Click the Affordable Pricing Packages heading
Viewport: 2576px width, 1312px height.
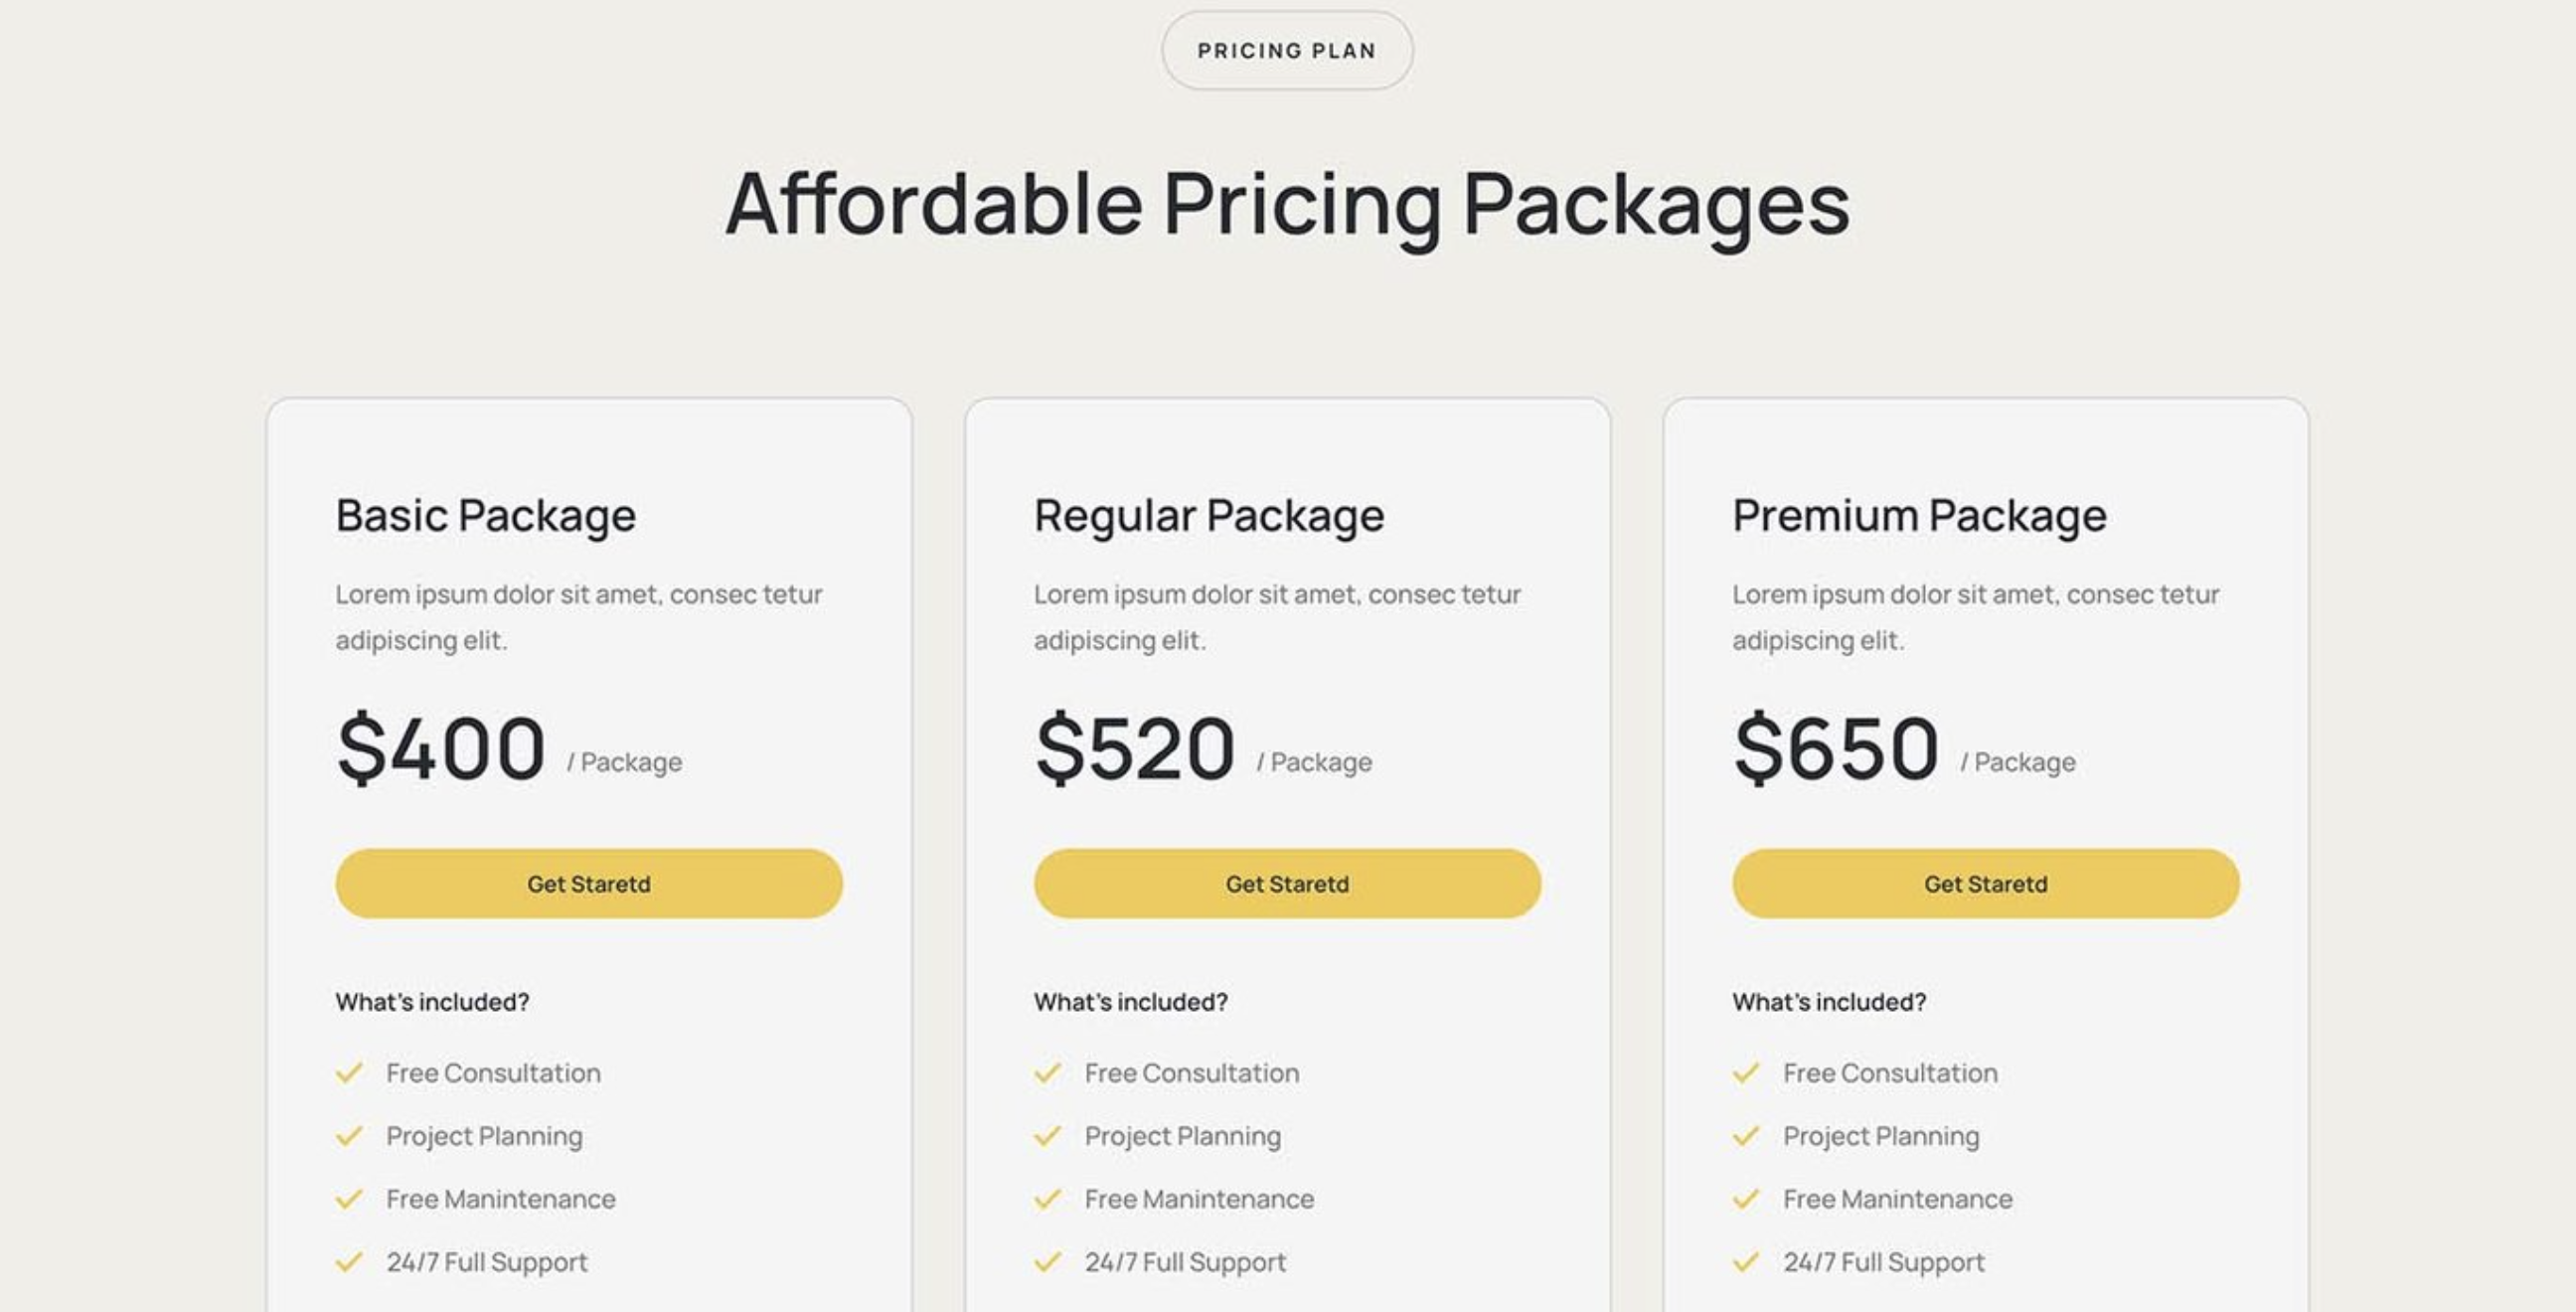[x=1287, y=205]
